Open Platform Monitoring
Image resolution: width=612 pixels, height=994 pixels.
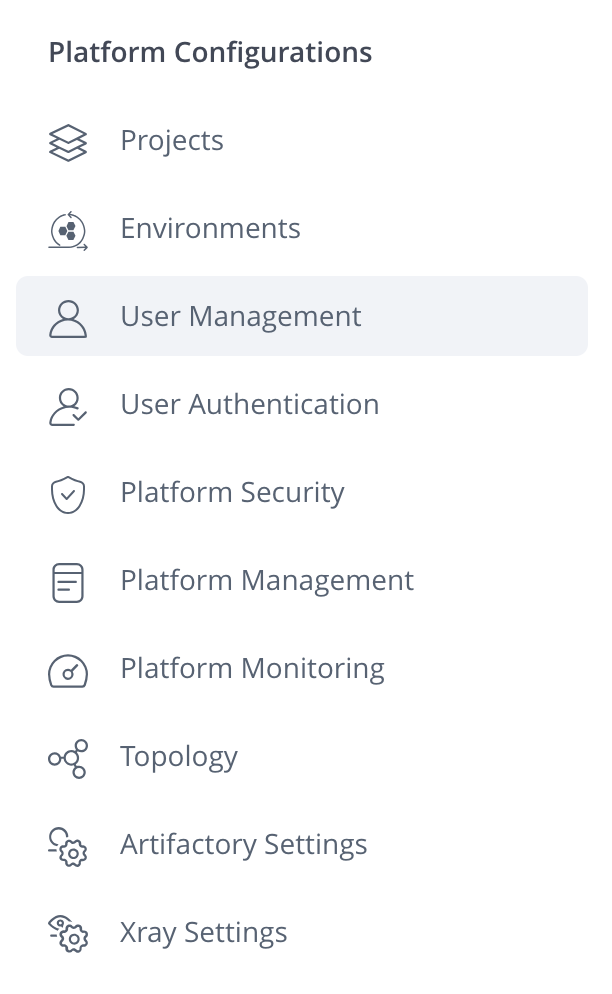[252, 668]
